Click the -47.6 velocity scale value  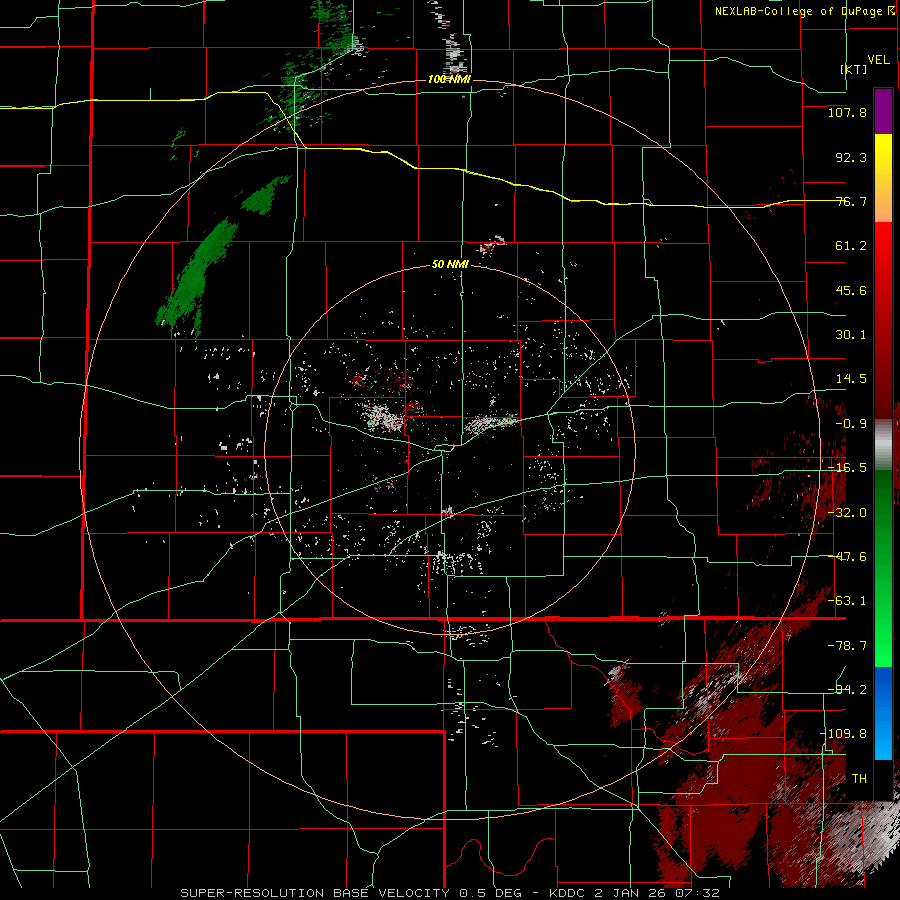[847, 557]
